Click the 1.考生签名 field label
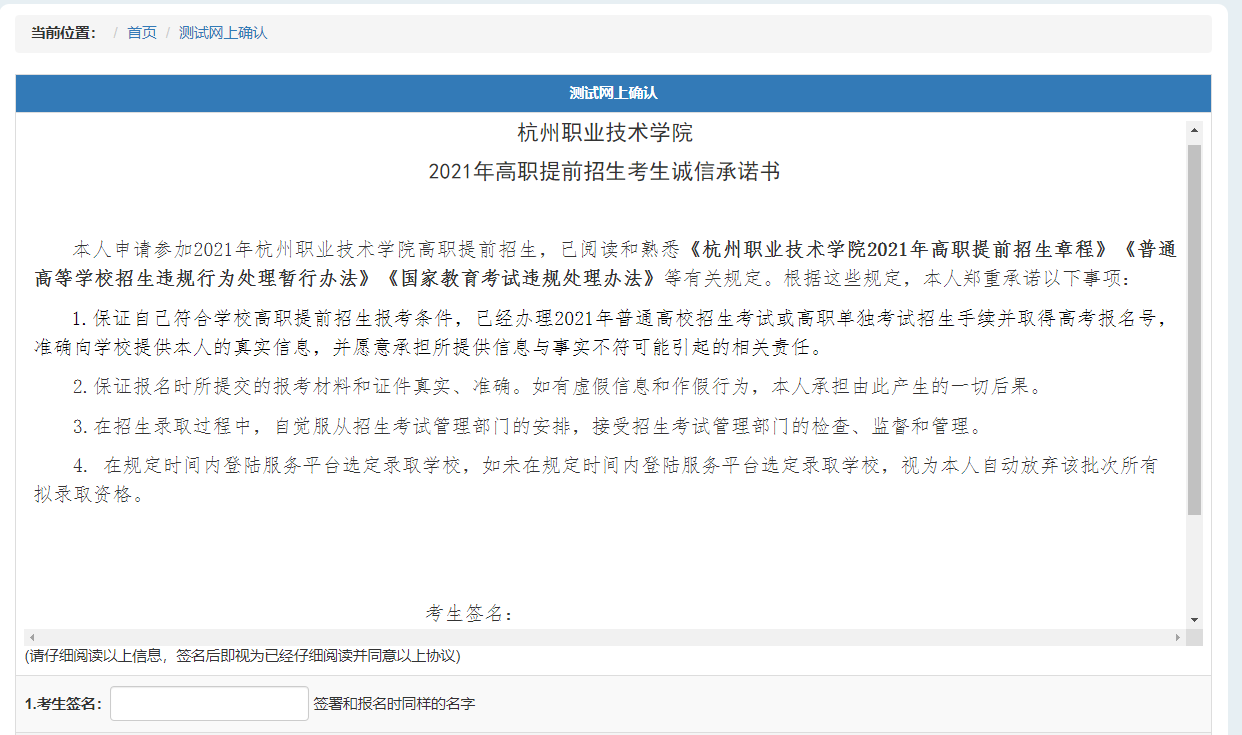This screenshot has height=735, width=1242. [x=63, y=704]
